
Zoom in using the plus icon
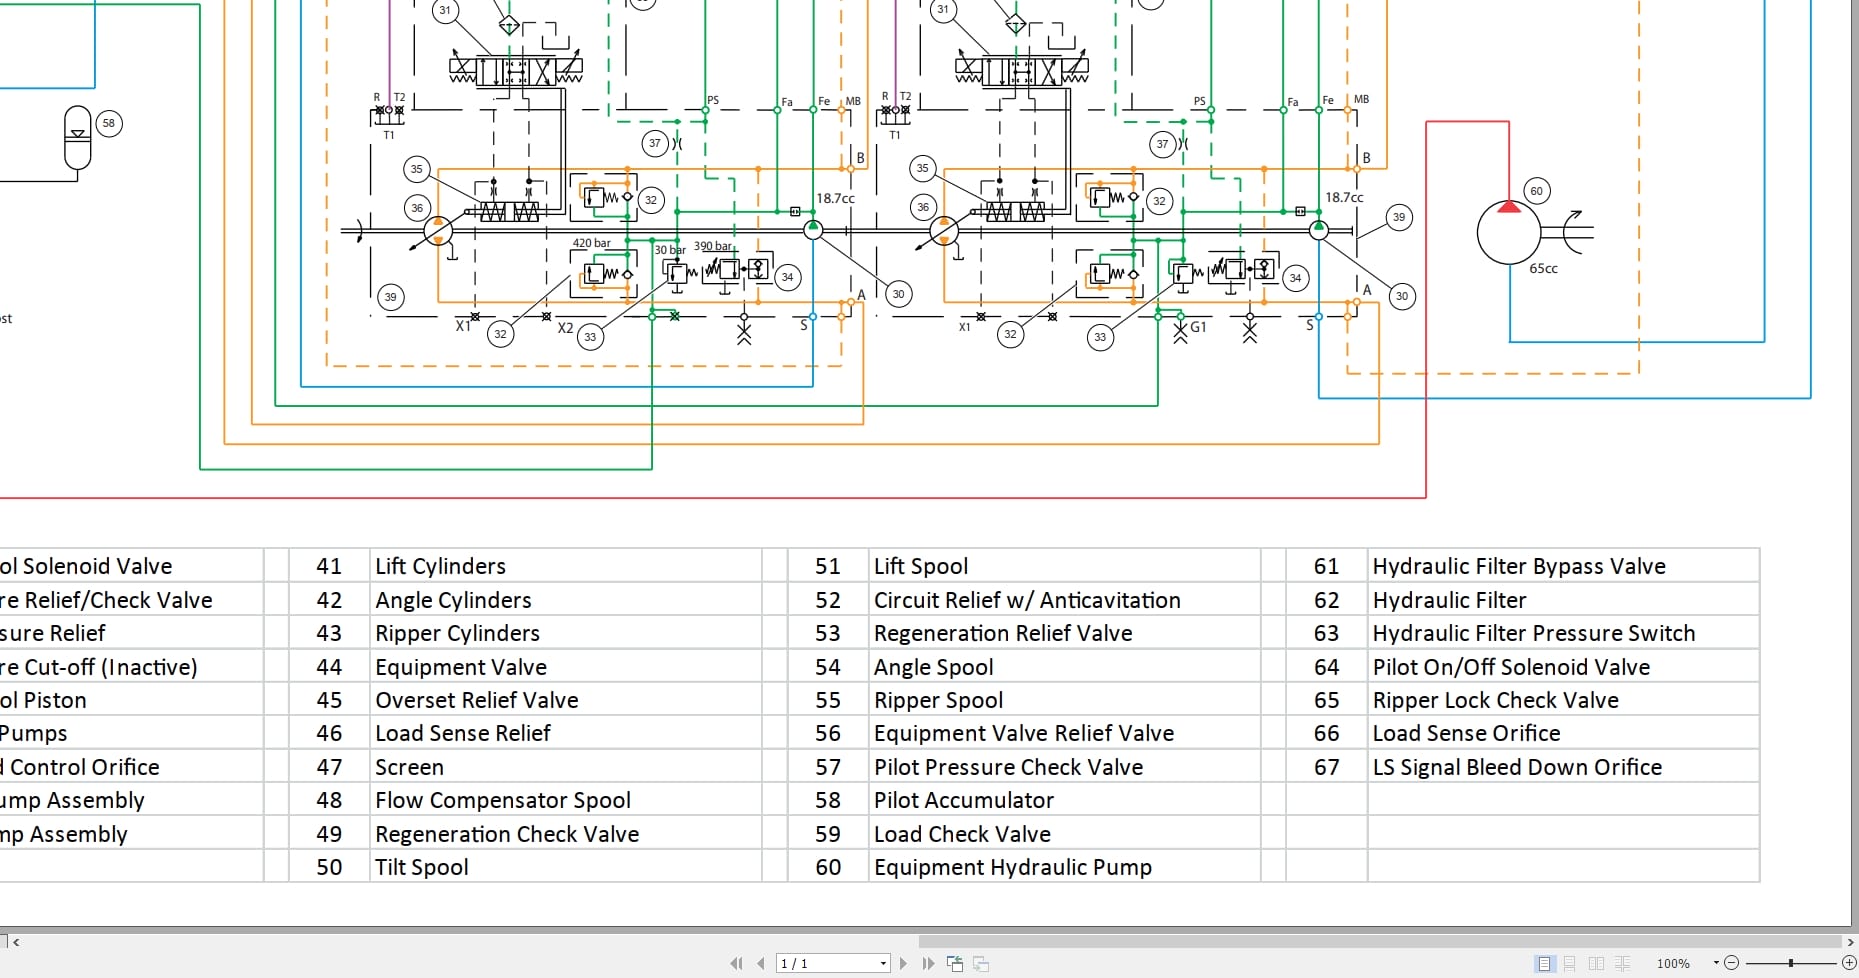1849,964
